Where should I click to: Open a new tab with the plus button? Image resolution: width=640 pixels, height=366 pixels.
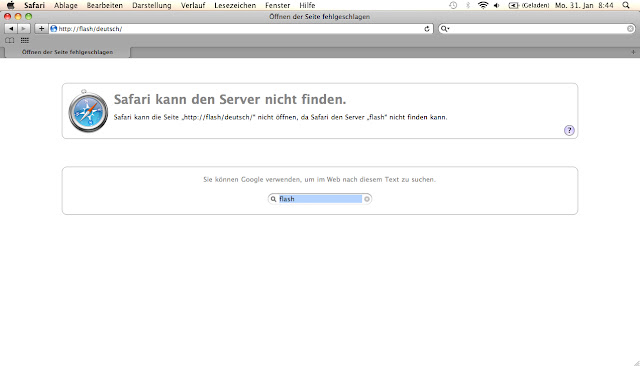(633, 52)
